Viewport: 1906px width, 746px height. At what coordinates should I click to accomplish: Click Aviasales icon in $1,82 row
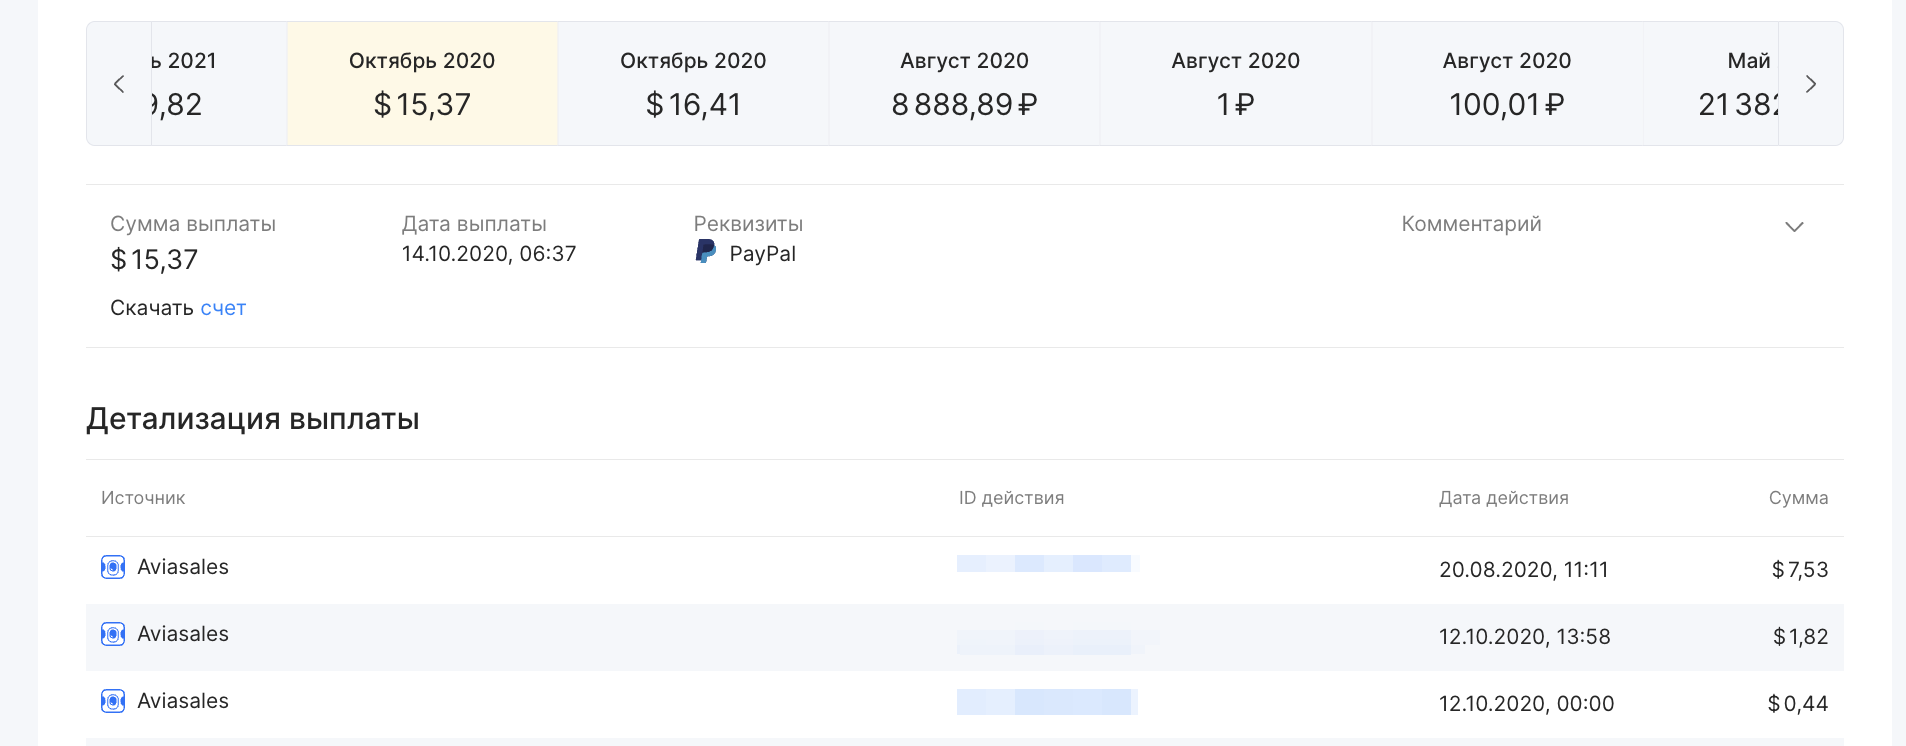point(113,634)
